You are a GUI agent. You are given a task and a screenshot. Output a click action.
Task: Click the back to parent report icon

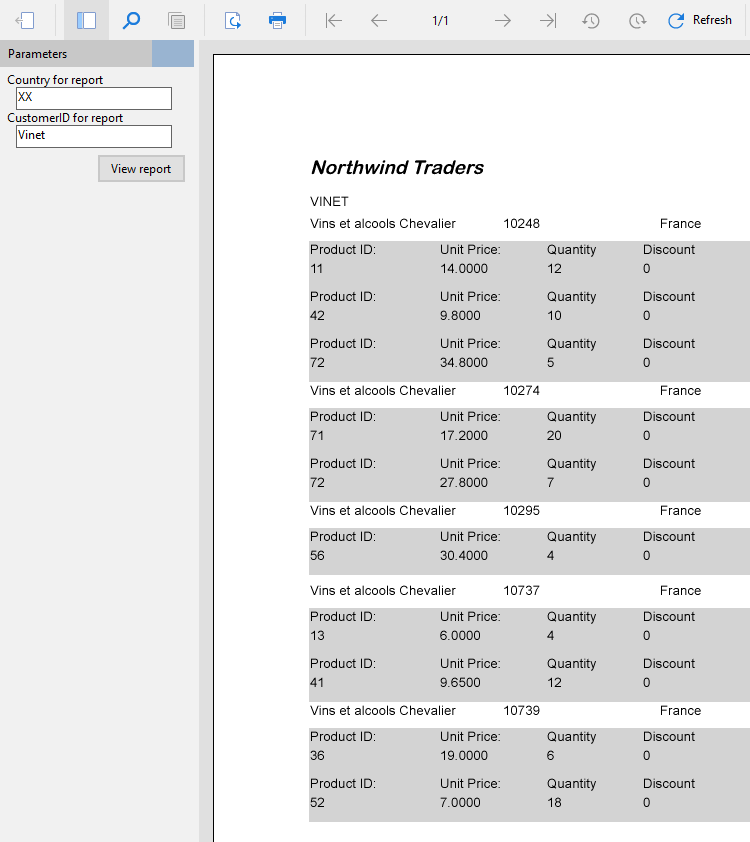coord(25,20)
